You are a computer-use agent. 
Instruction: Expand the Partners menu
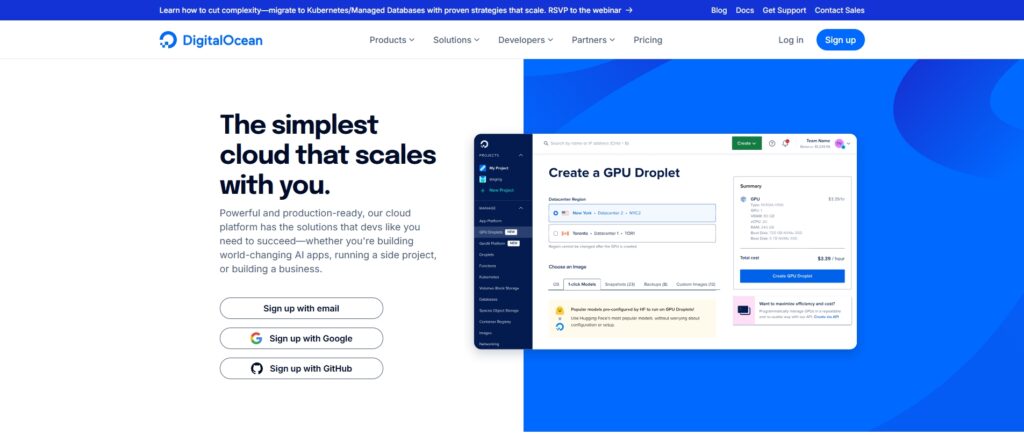coord(593,40)
